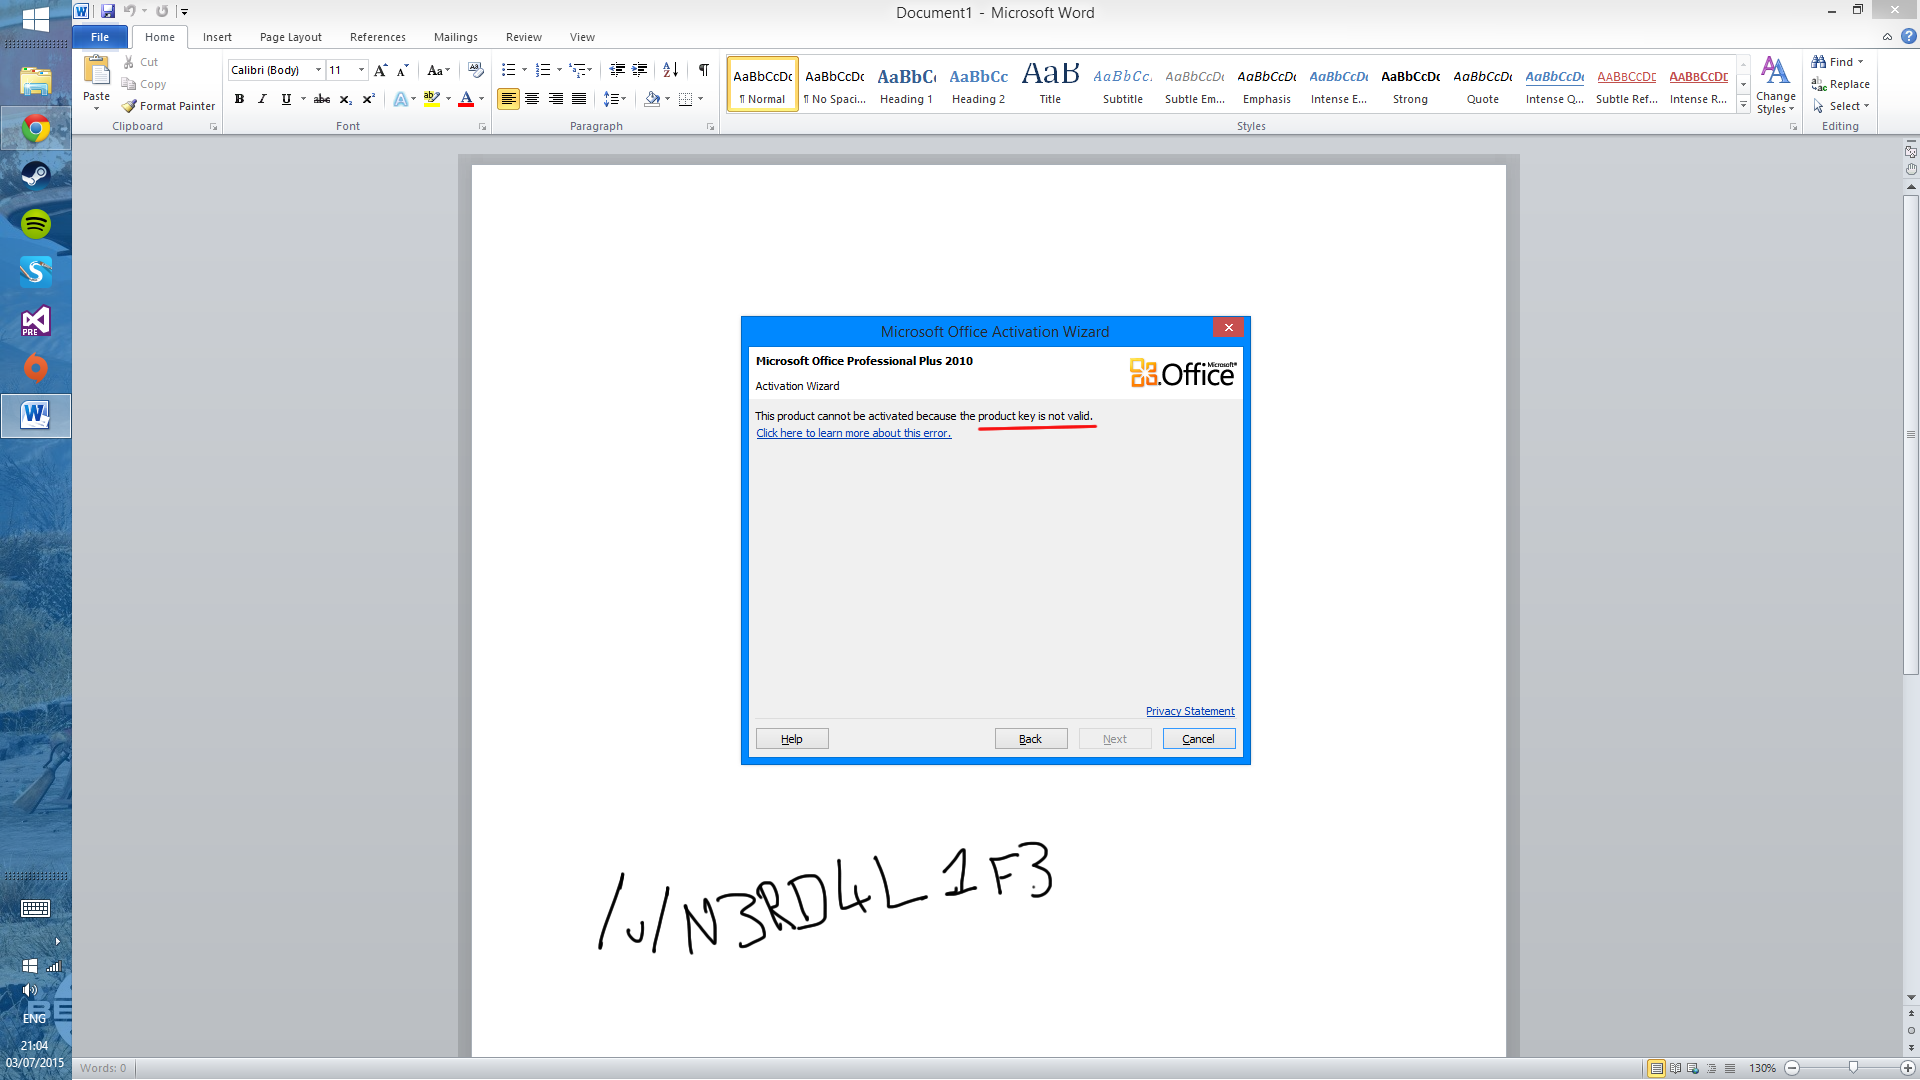Click the Bullets list icon
The height and width of the screenshot is (1080, 1920).
coord(509,70)
